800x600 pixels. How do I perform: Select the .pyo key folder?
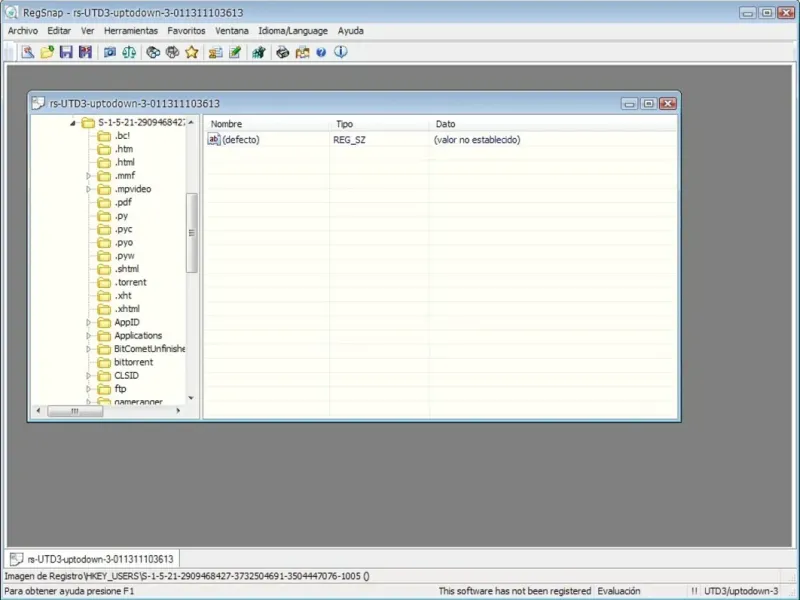point(115,242)
